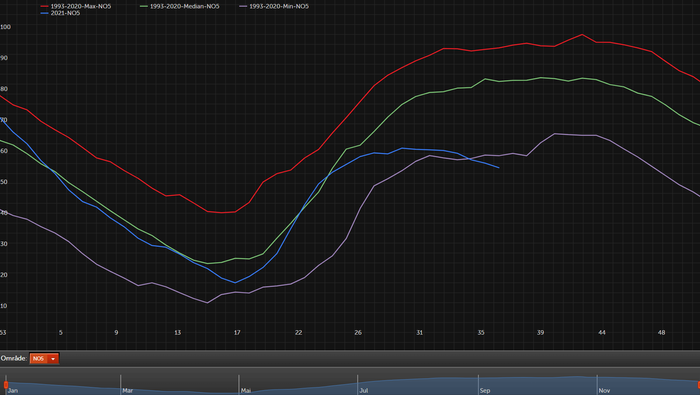The width and height of the screenshot is (700, 395).
Task: Open the Område NO5 dropdown
Action: pyautogui.click(x=44, y=358)
